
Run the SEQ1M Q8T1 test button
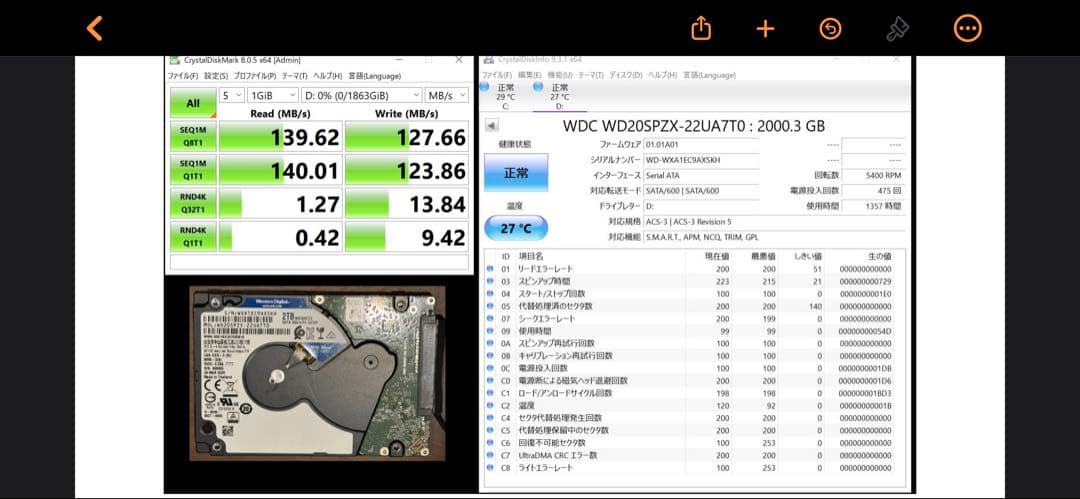[193, 136]
